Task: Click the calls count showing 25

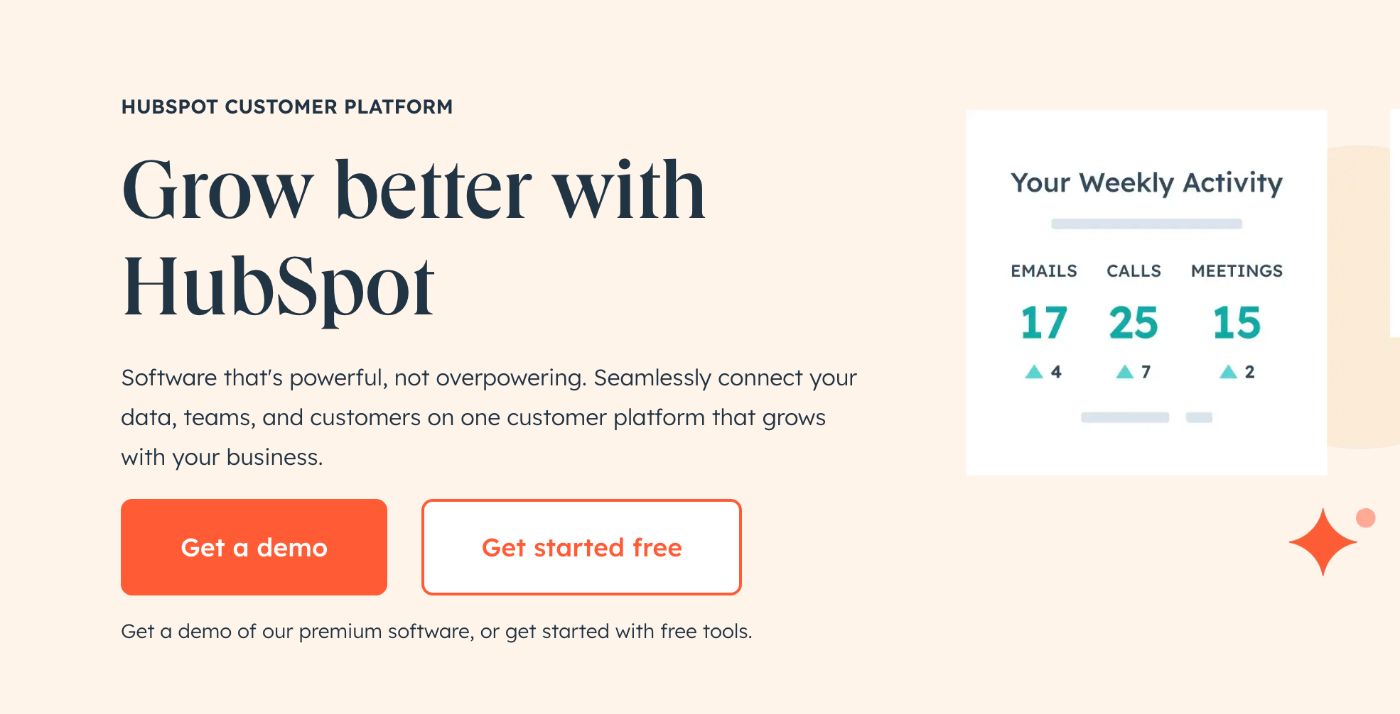Action: click(x=1134, y=322)
